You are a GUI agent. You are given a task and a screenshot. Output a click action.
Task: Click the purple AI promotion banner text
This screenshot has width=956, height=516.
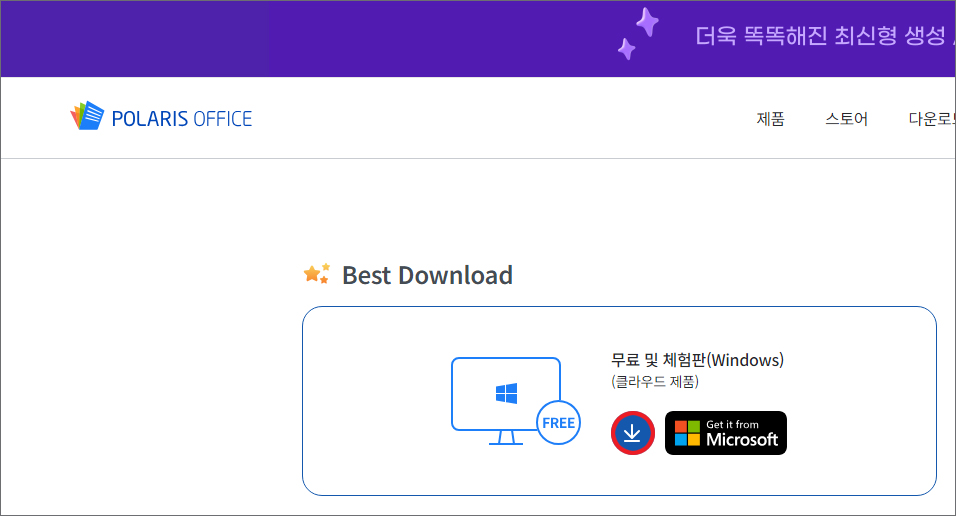(824, 36)
